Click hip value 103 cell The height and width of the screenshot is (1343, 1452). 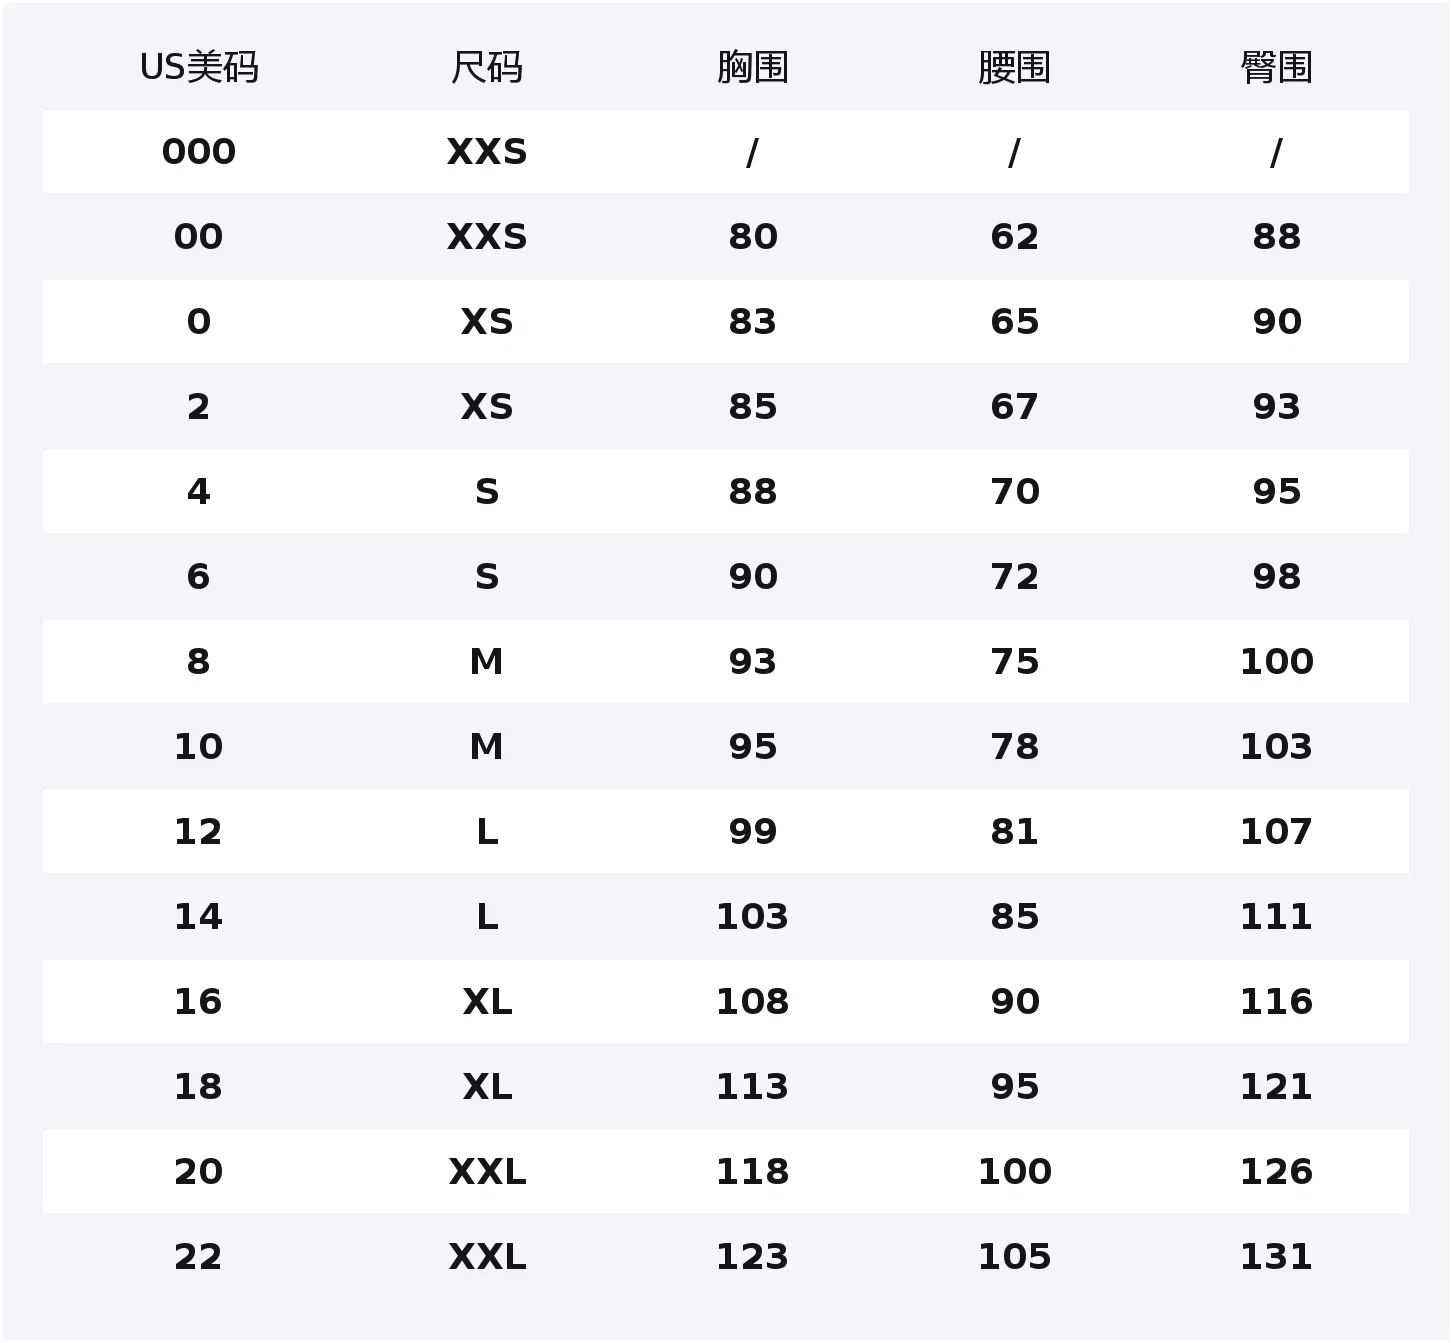coord(1276,747)
